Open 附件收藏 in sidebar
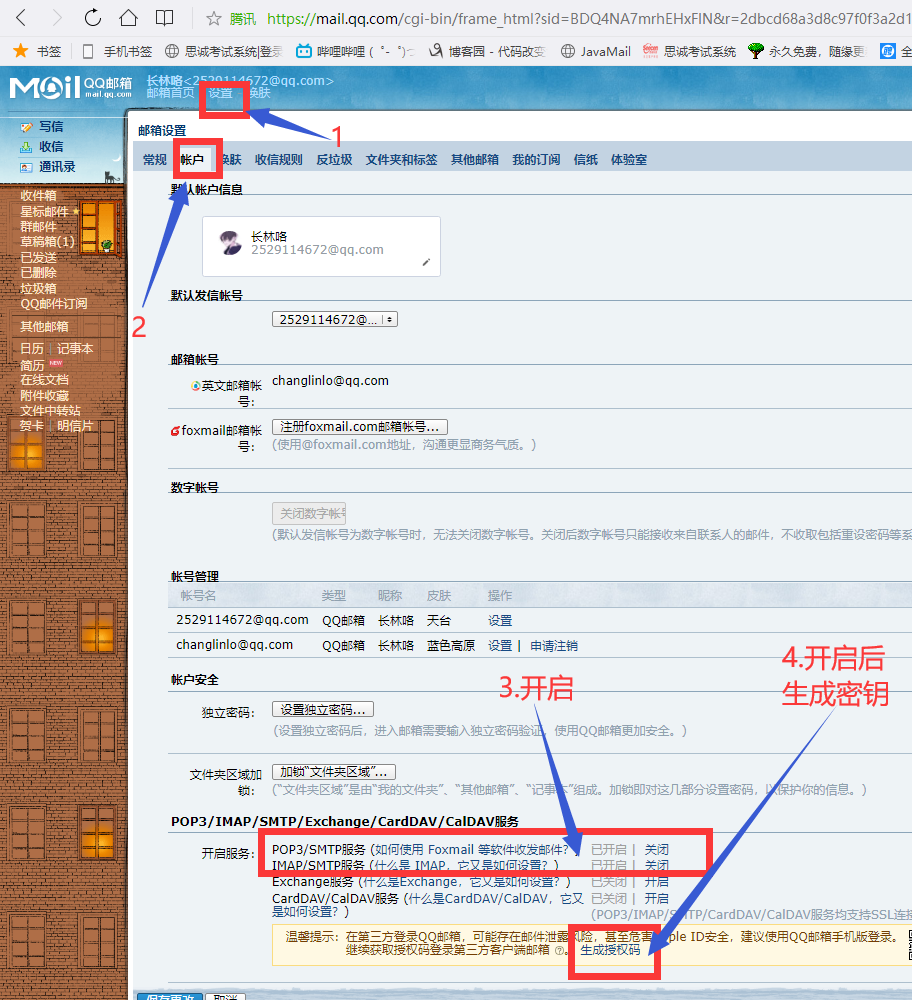 (44, 395)
